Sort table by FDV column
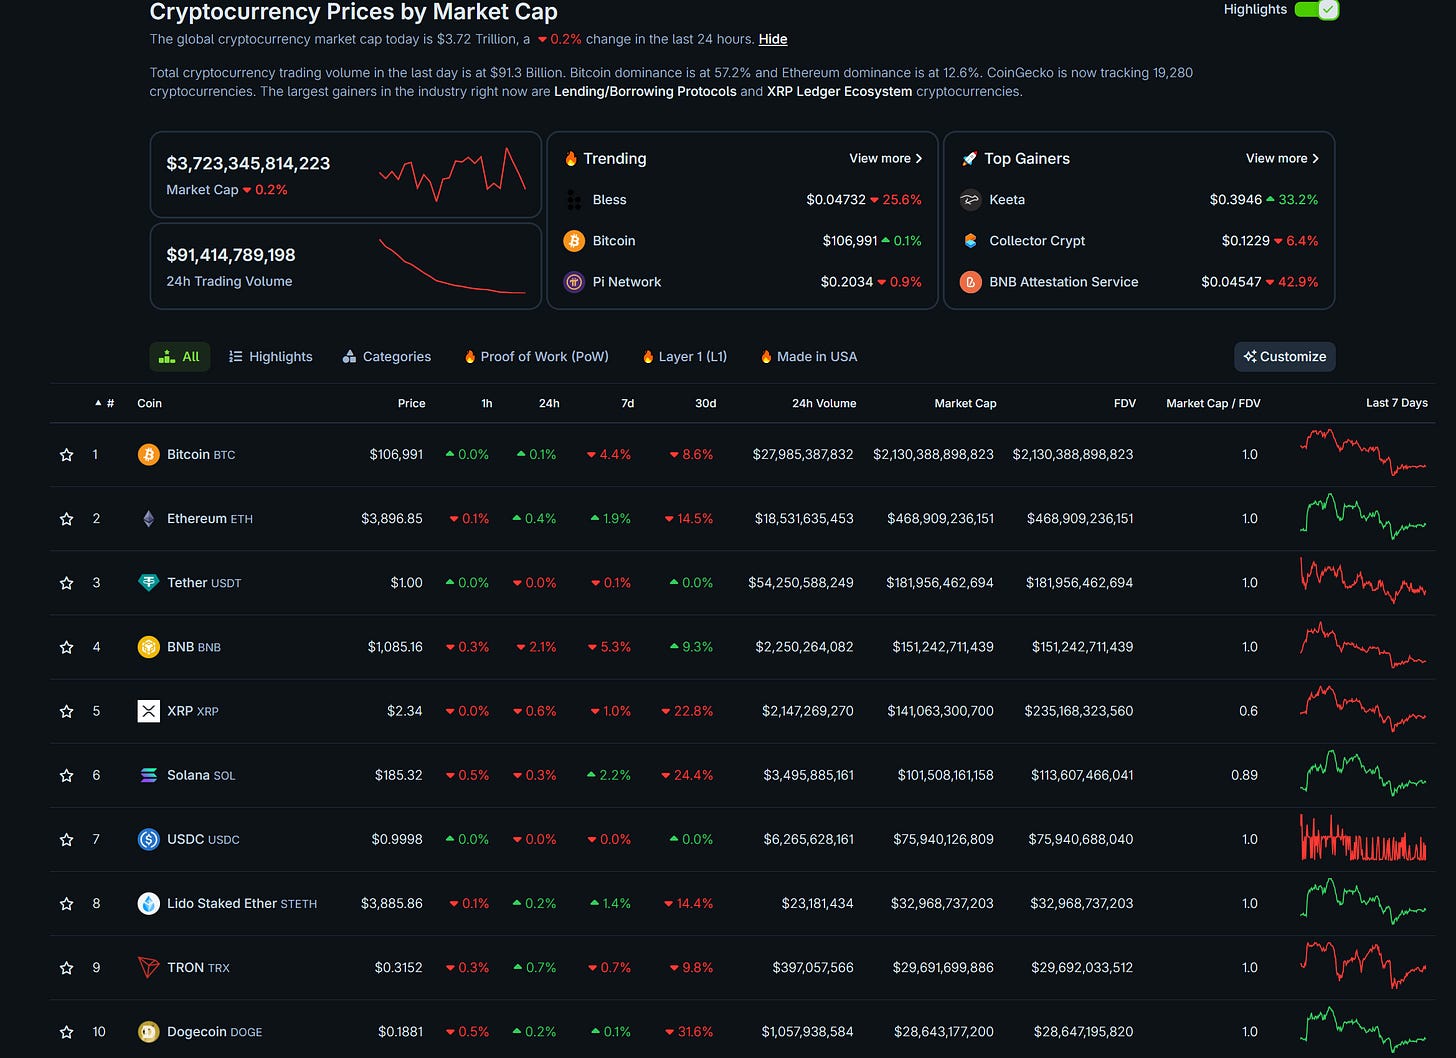 tap(1125, 403)
